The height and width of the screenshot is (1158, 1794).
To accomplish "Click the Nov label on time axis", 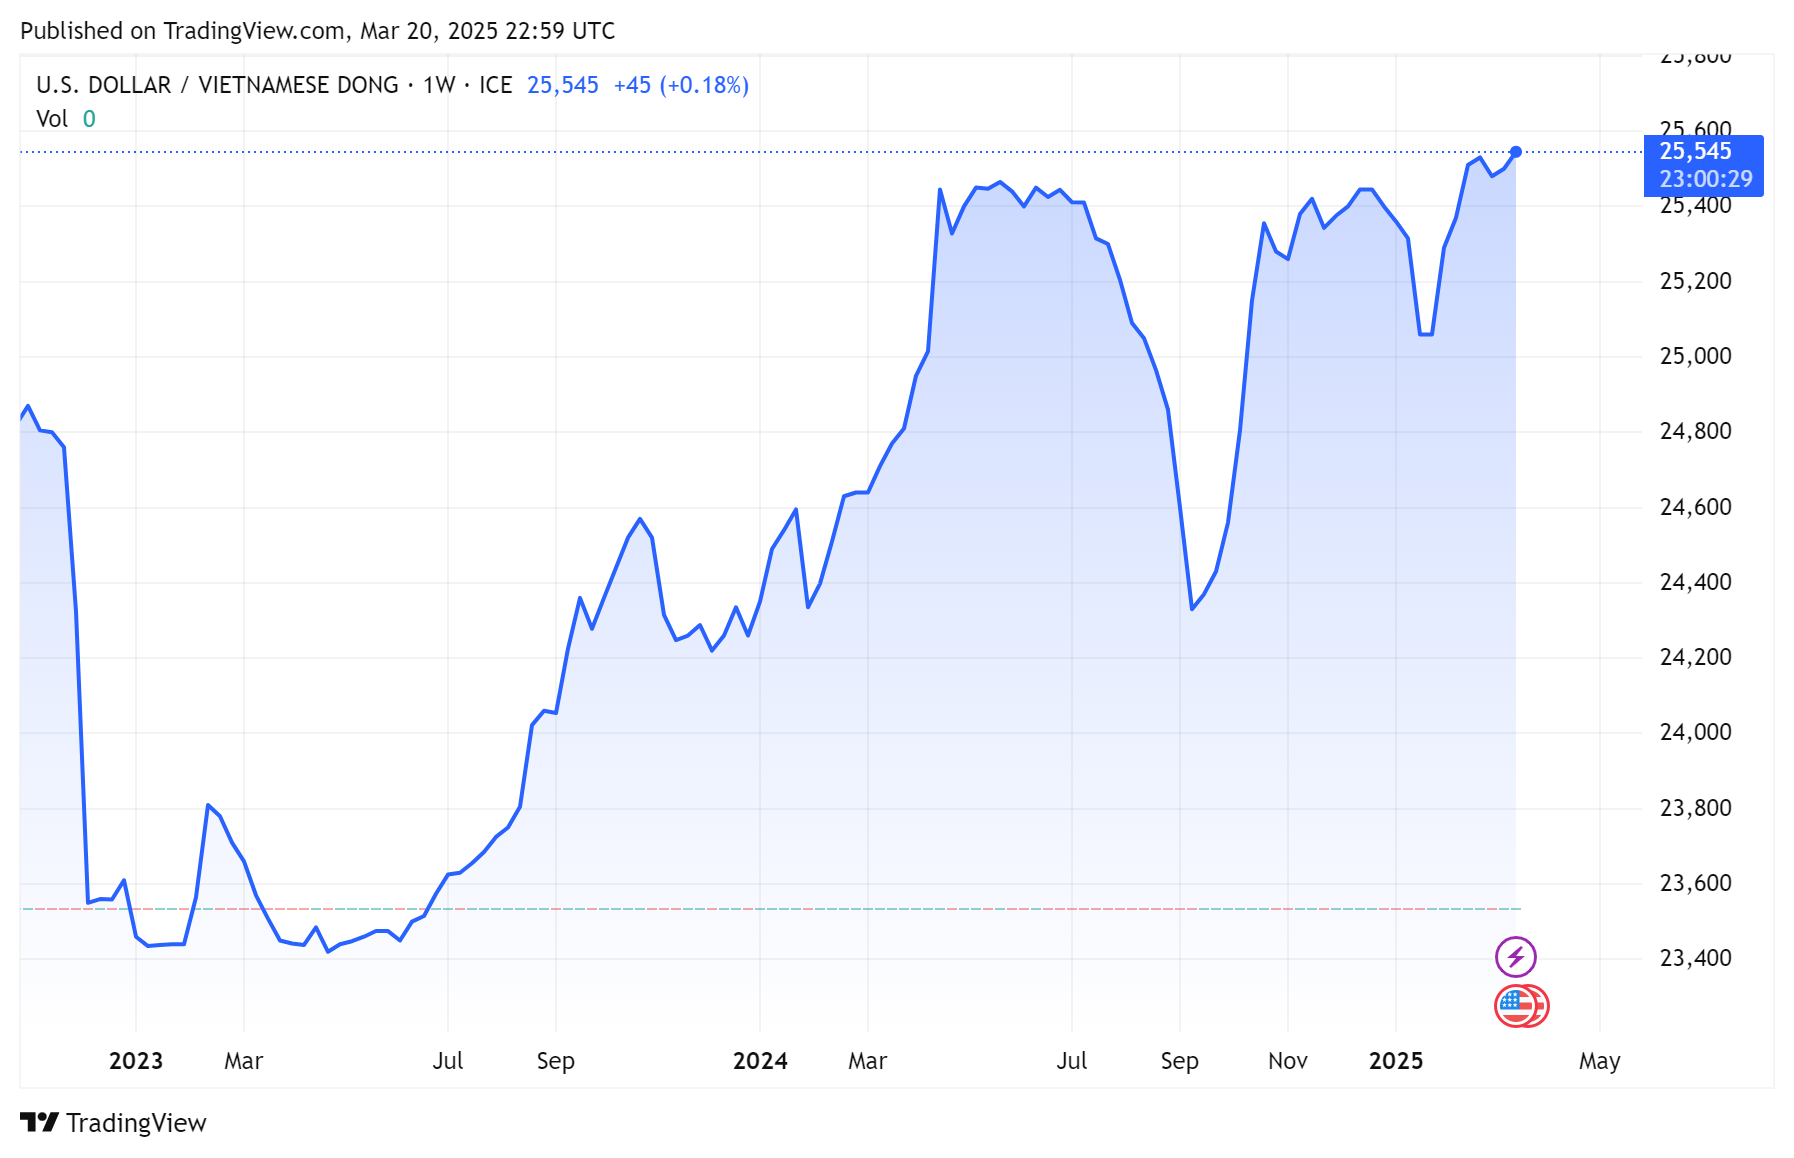I will pos(1287,1061).
